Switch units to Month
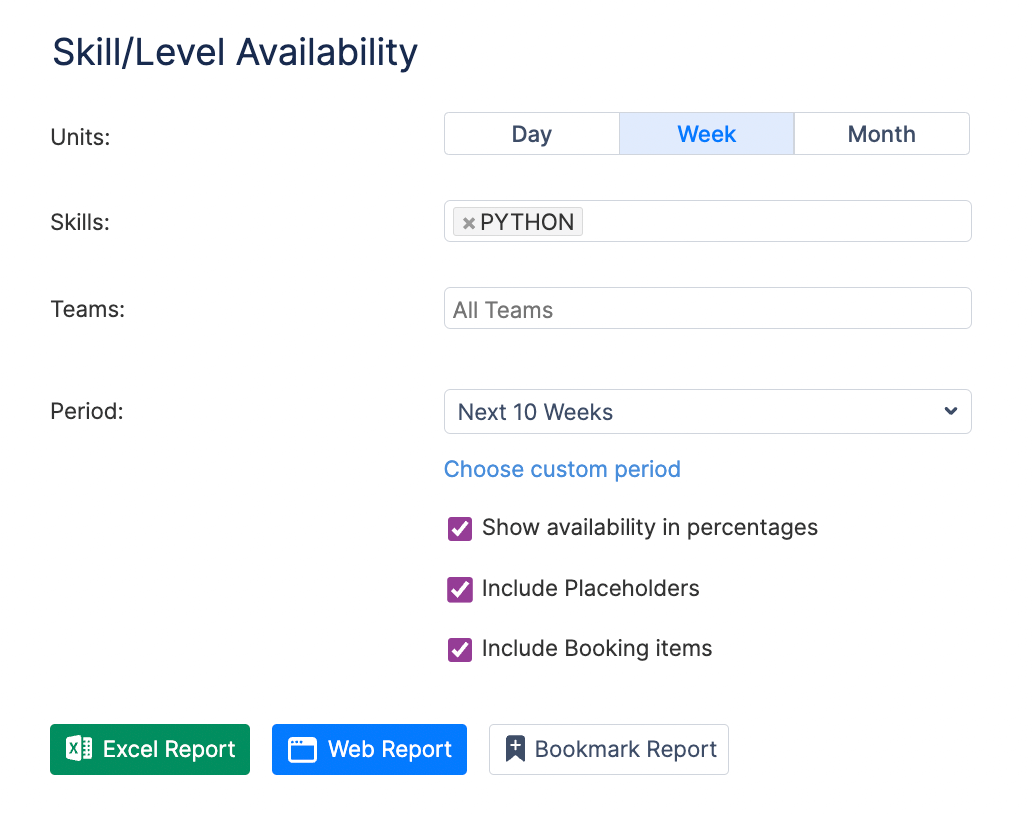 pyautogui.click(x=881, y=134)
